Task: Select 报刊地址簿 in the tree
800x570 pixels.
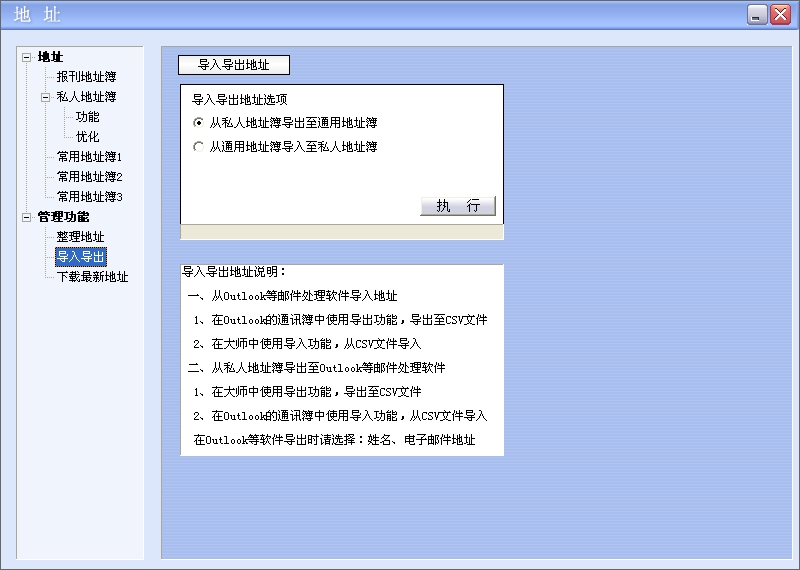Action: click(86, 77)
